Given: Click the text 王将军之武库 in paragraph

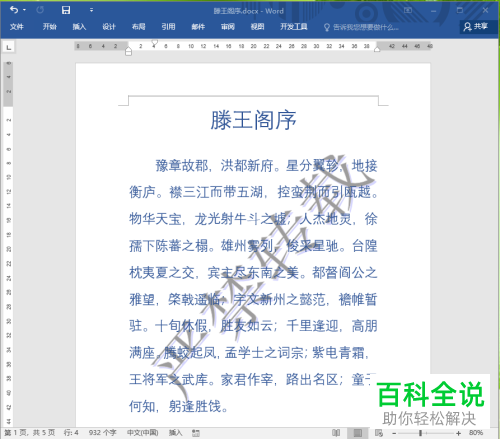Looking at the screenshot, I should tap(168, 379).
